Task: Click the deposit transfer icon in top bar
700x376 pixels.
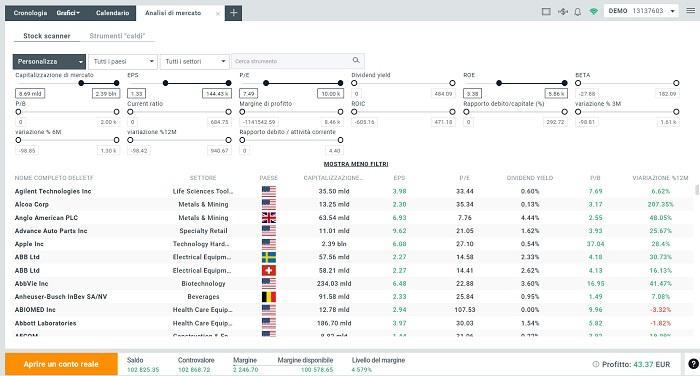Action: pos(562,12)
